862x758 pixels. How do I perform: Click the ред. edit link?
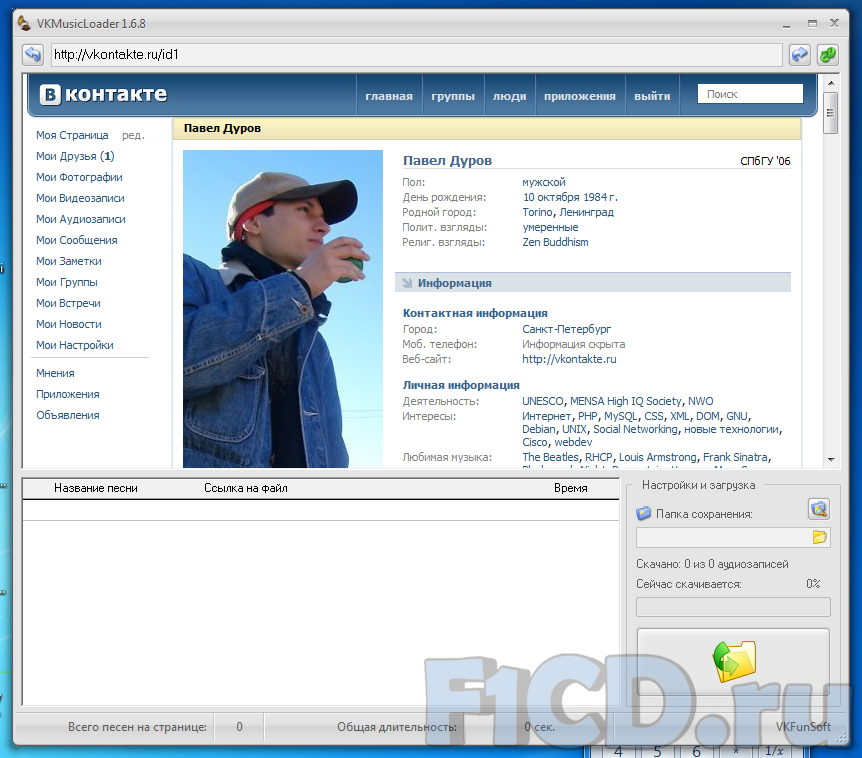133,135
